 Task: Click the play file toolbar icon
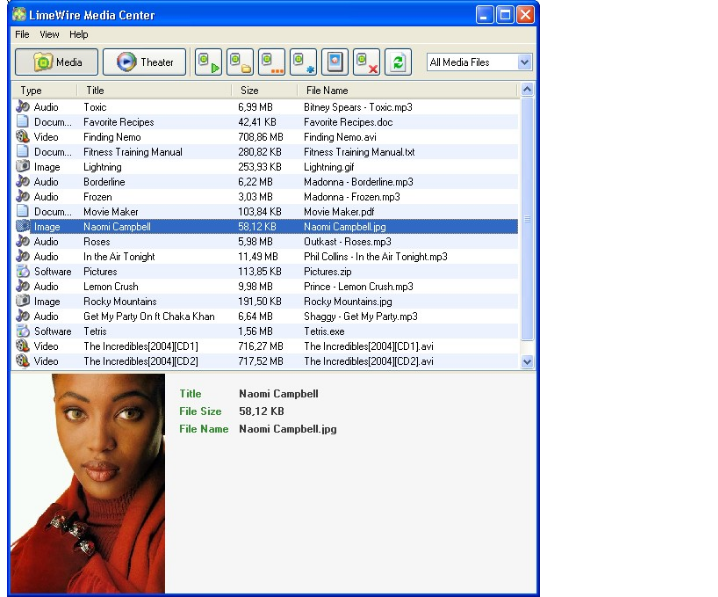[x=208, y=62]
